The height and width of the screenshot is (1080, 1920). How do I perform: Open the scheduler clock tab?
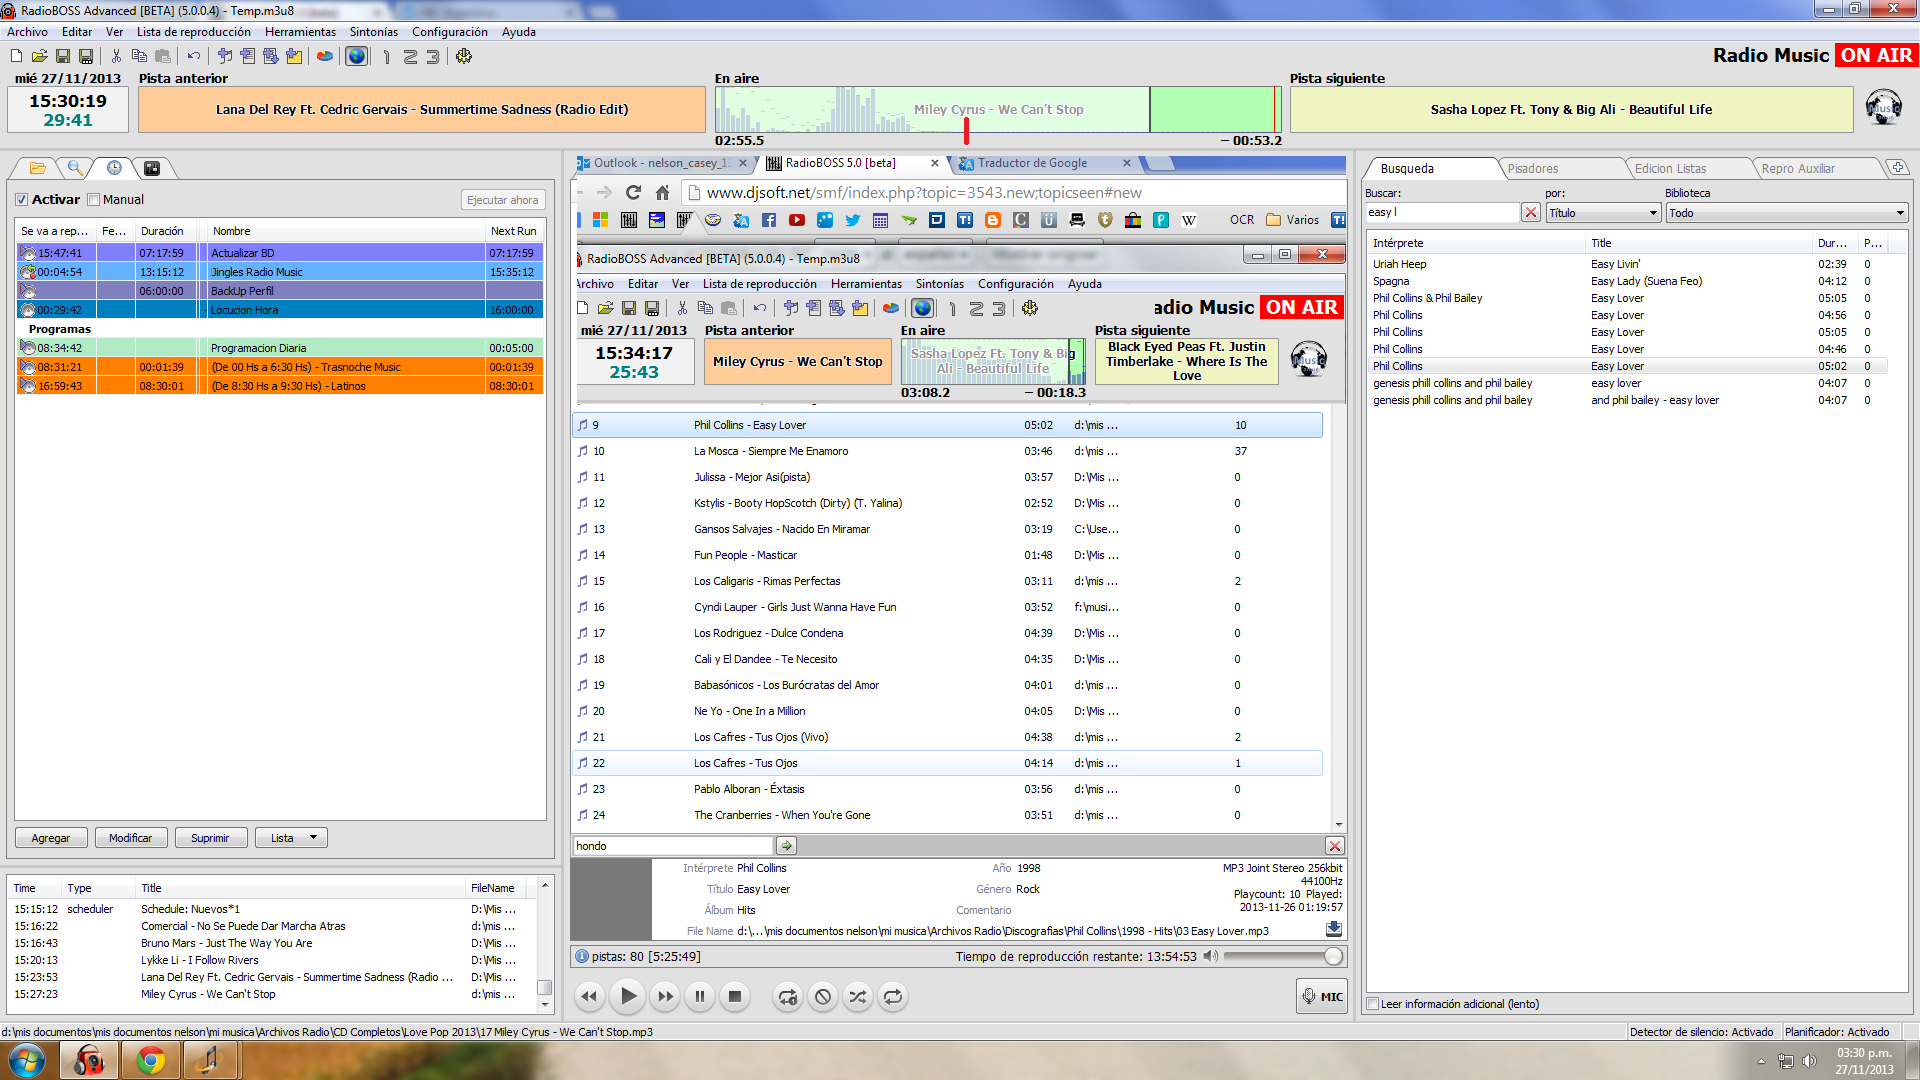point(114,168)
